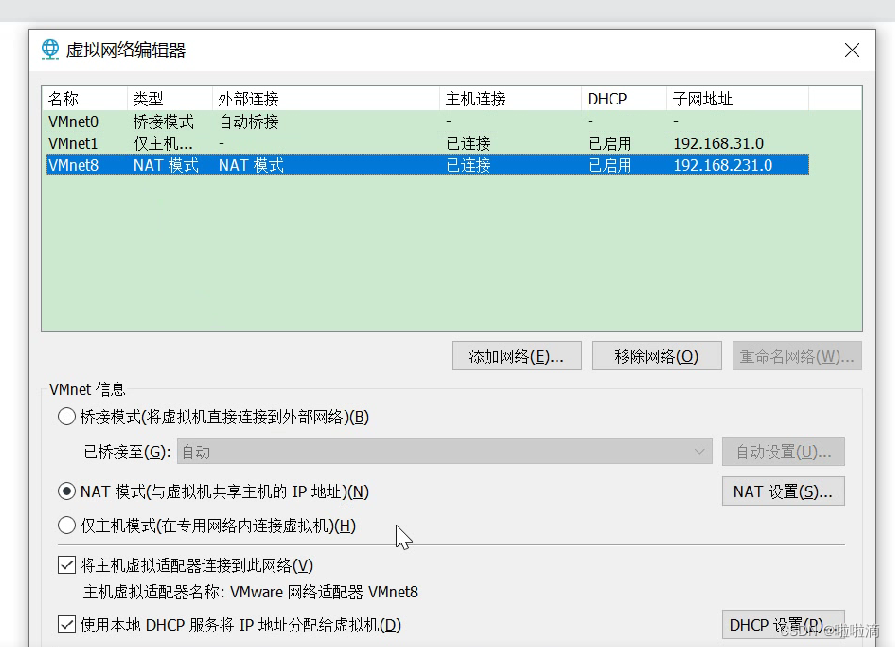The height and width of the screenshot is (647, 895).
Task: Click subnet address 192.168.231.0
Action: click(x=723, y=165)
